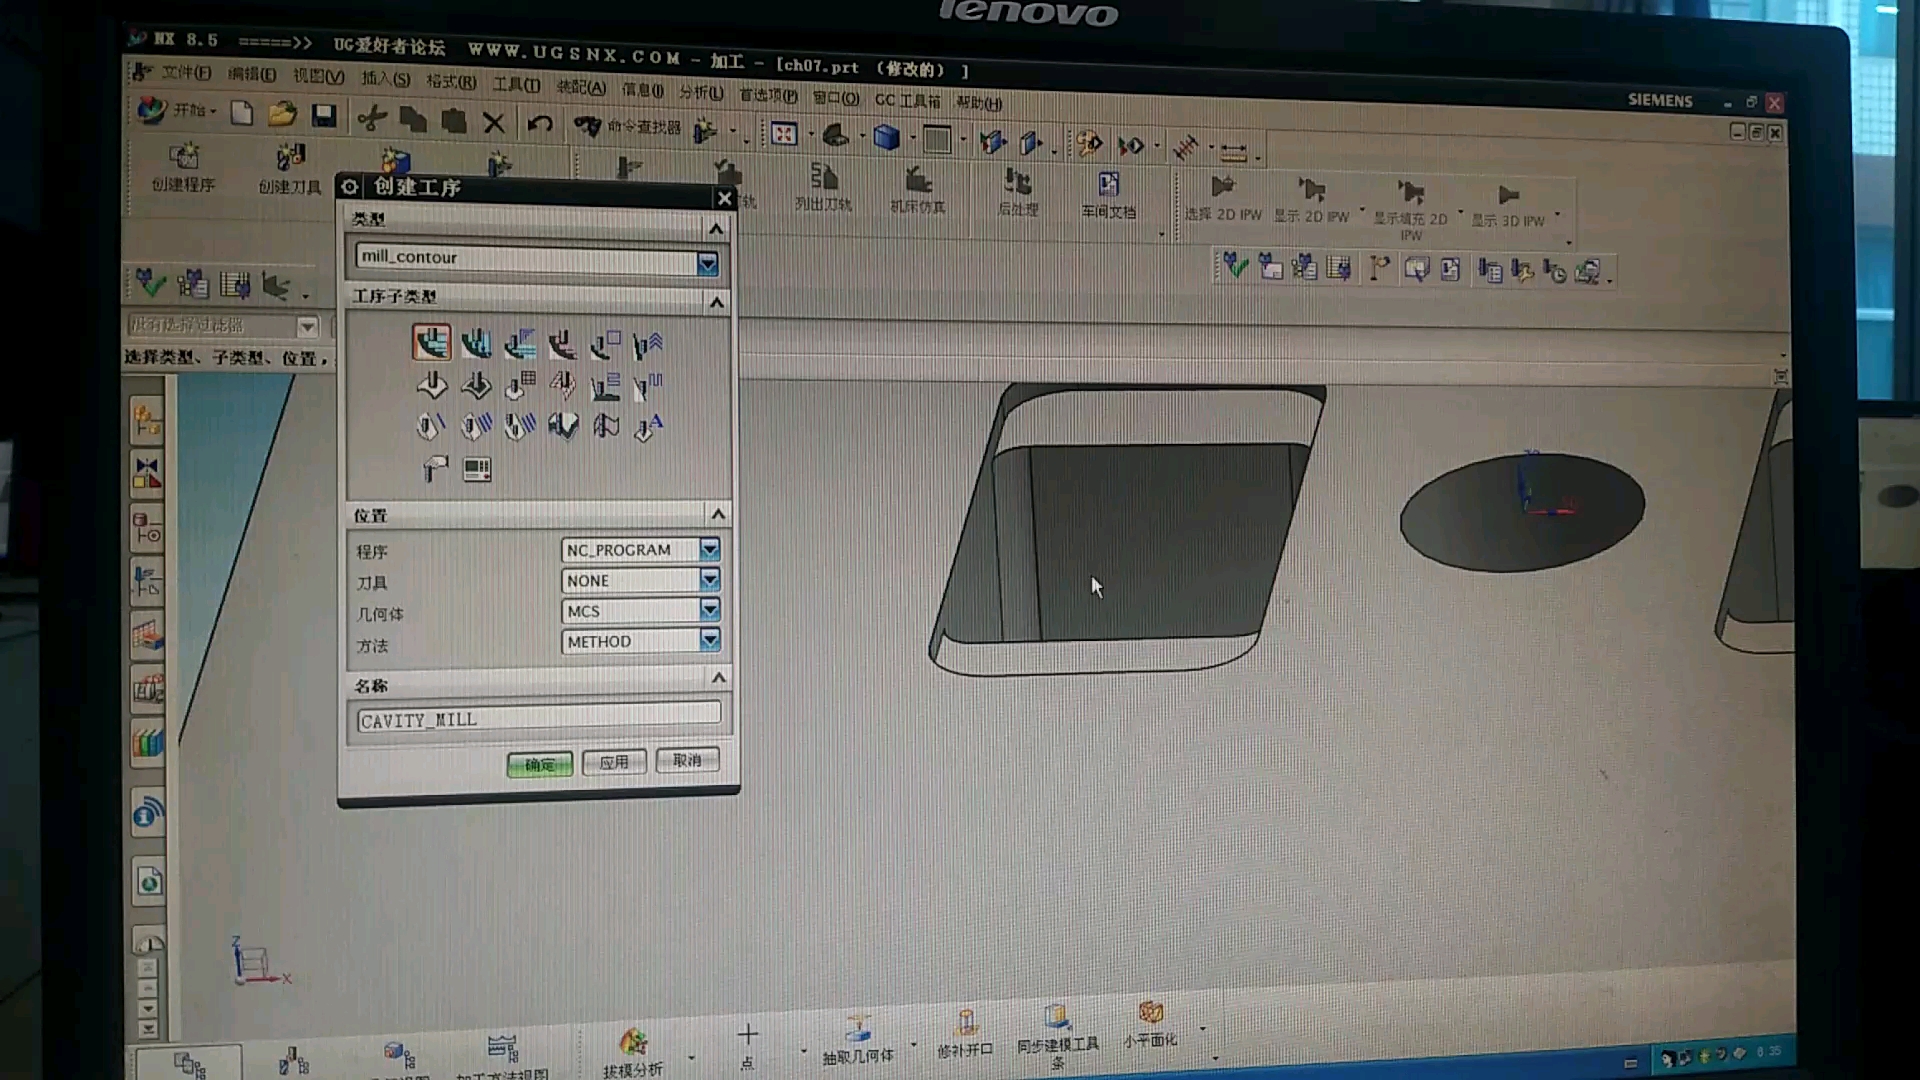Click the 机床仿真 (Machine Simulation) icon
1920x1080 pixels.
pos(918,189)
